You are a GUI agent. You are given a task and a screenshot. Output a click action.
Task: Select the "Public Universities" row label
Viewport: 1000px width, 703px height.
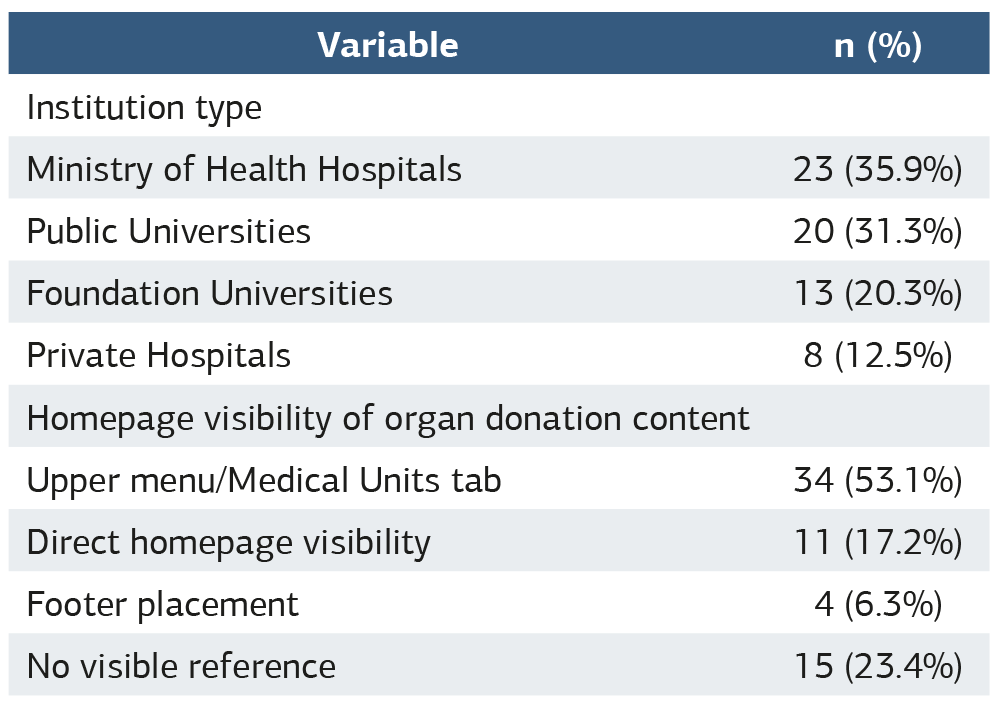point(168,232)
